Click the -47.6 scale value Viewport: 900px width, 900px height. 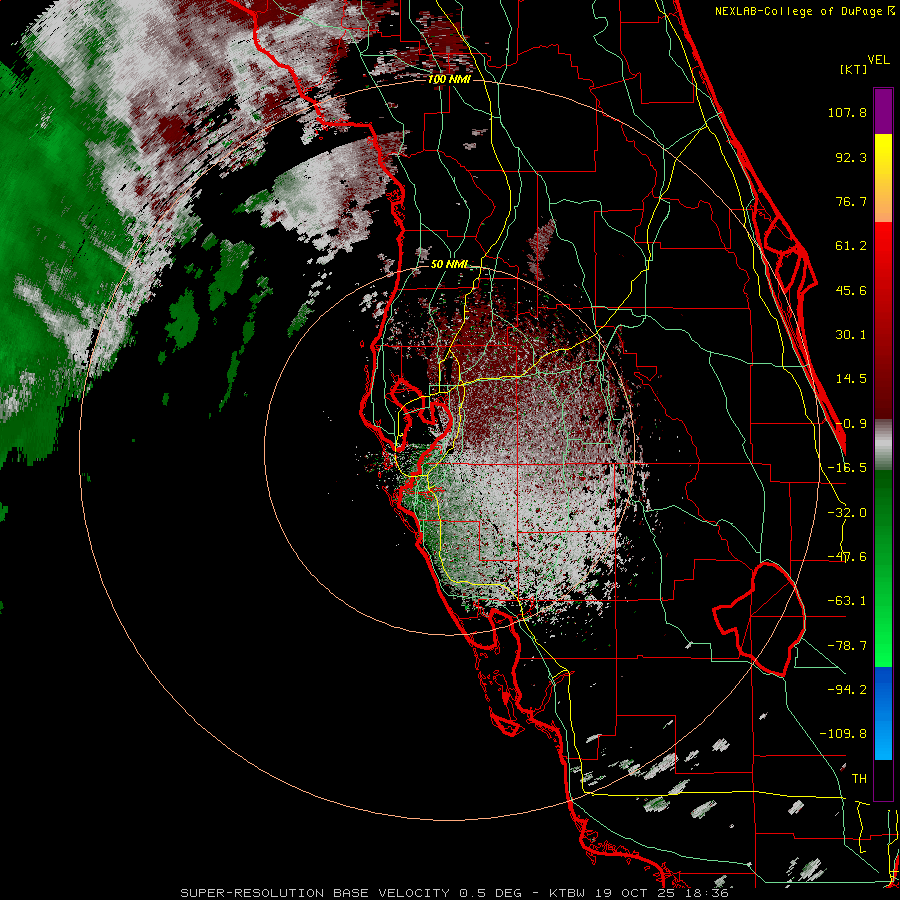tap(847, 557)
